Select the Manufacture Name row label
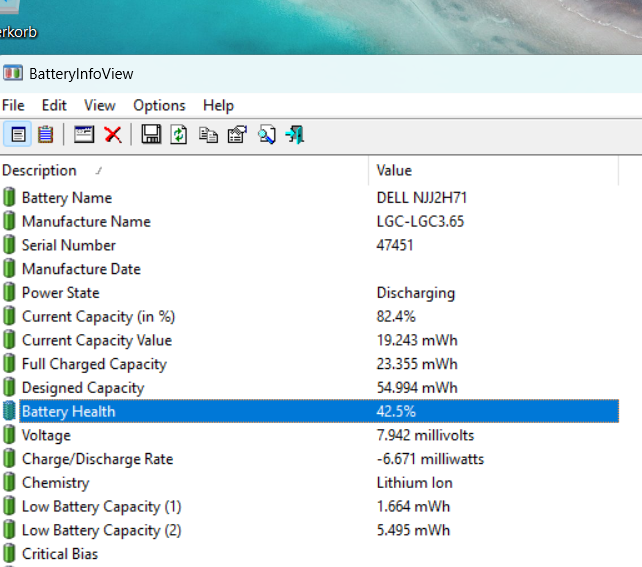The height and width of the screenshot is (567, 642). click(x=86, y=221)
